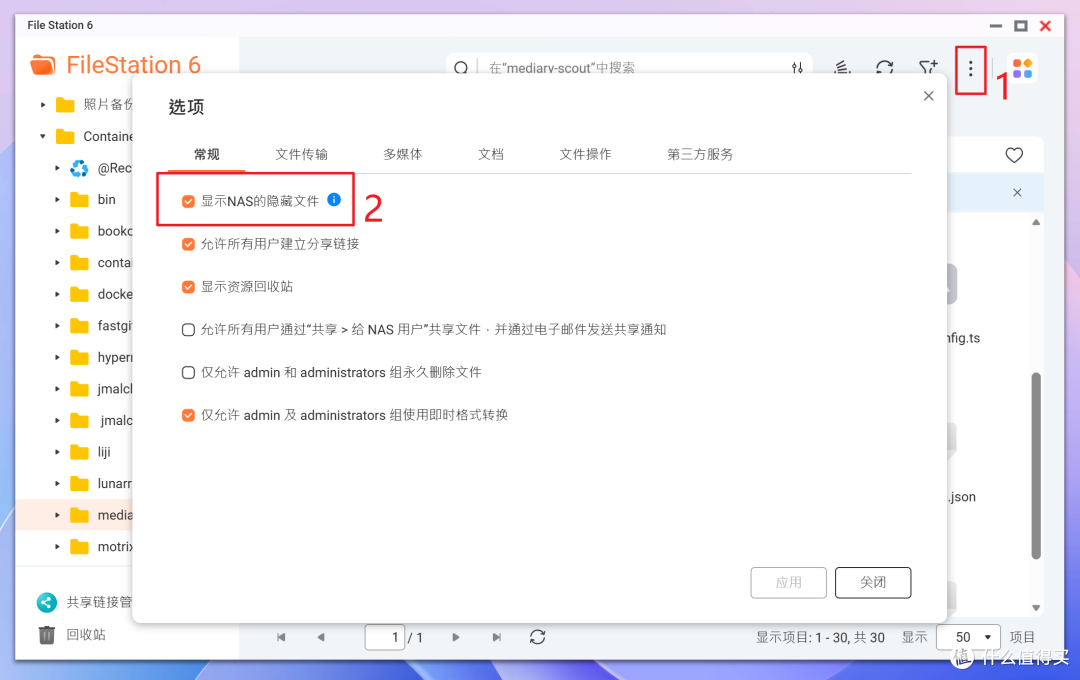Viewport: 1080px width, 680px height.
Task: Select the Container folder icon
Action: point(65,136)
